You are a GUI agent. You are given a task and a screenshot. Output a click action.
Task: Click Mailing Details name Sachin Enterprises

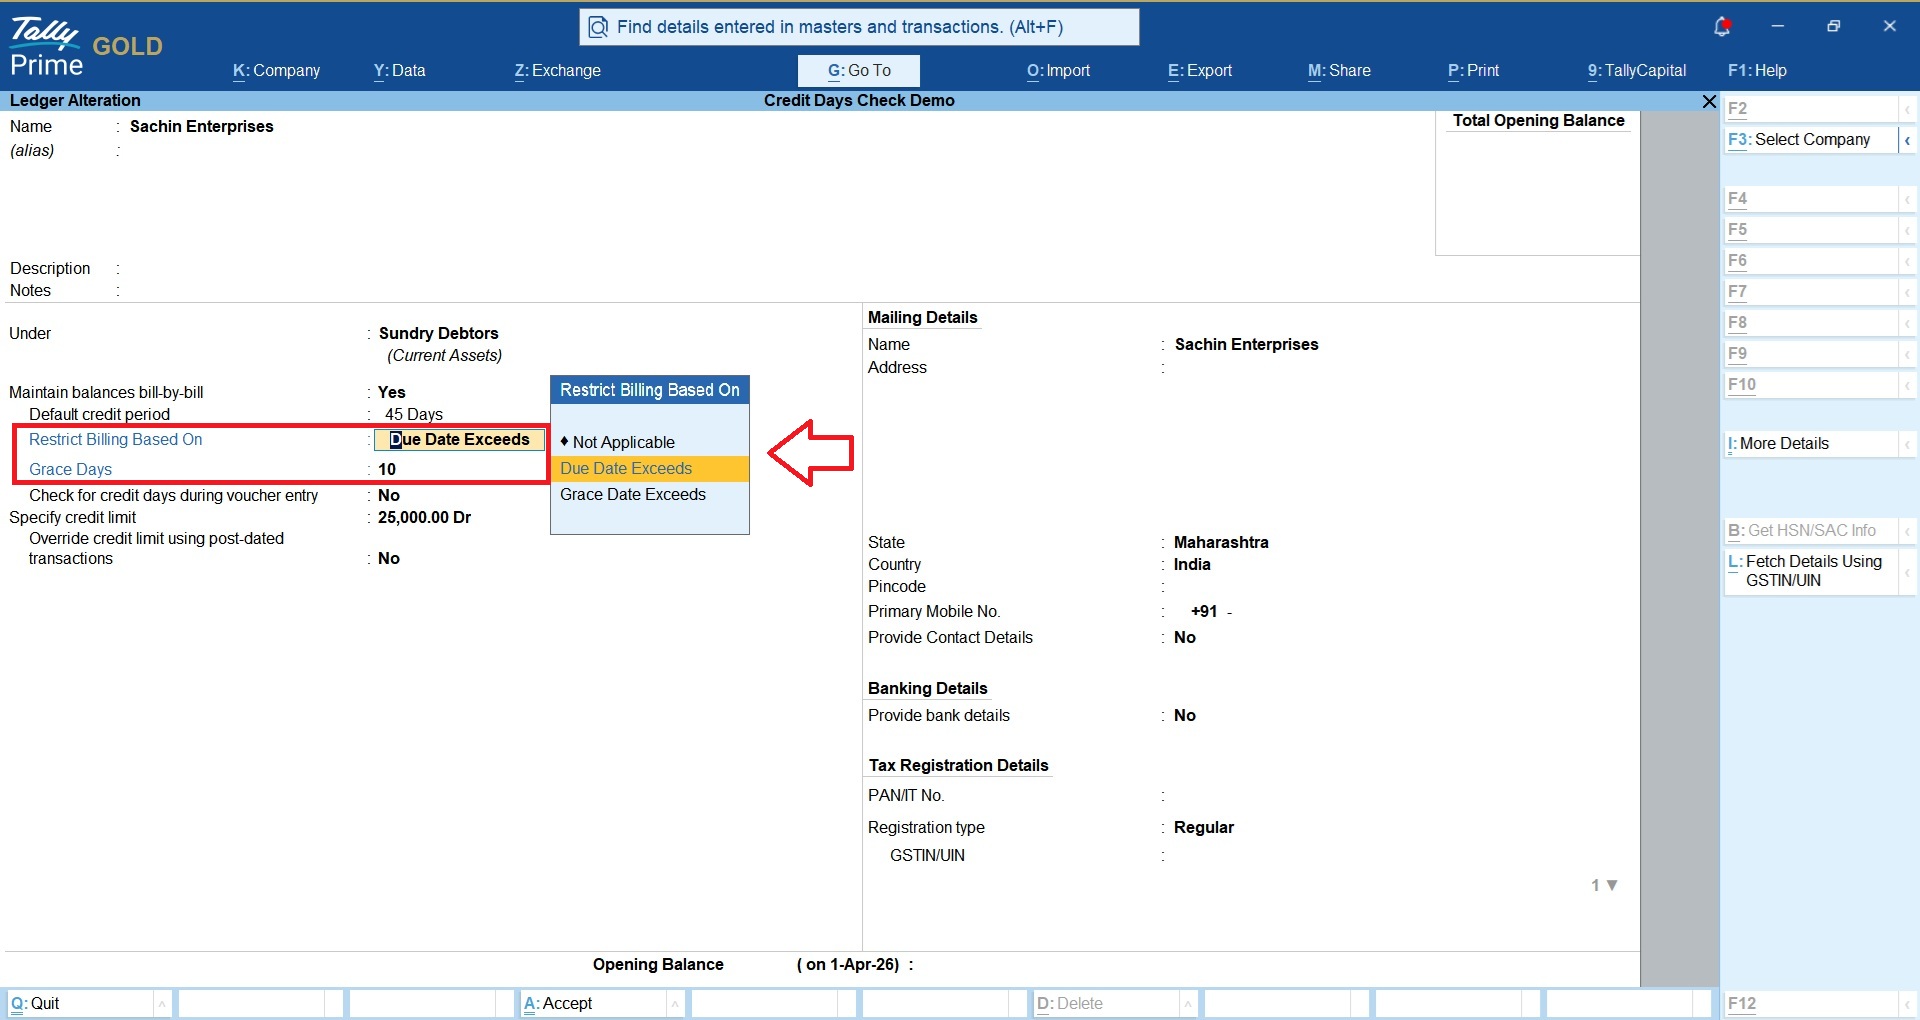(1246, 344)
